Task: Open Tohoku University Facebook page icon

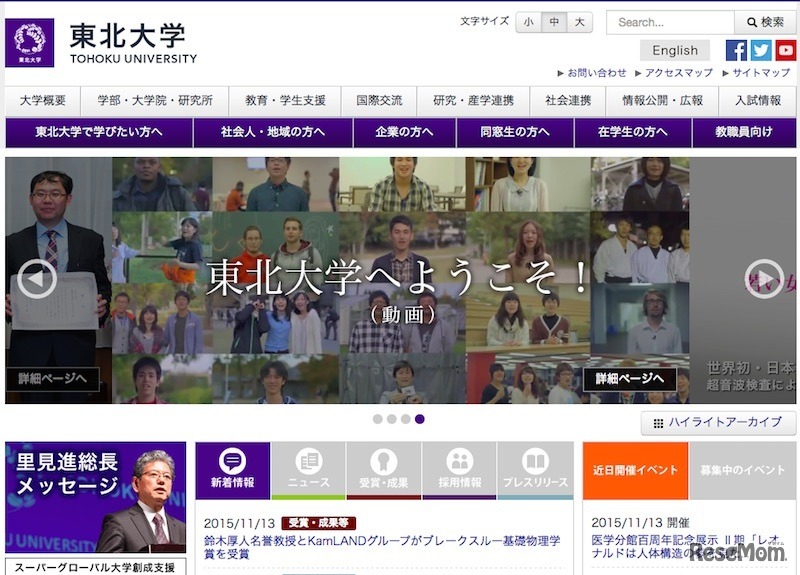Action: [x=736, y=50]
